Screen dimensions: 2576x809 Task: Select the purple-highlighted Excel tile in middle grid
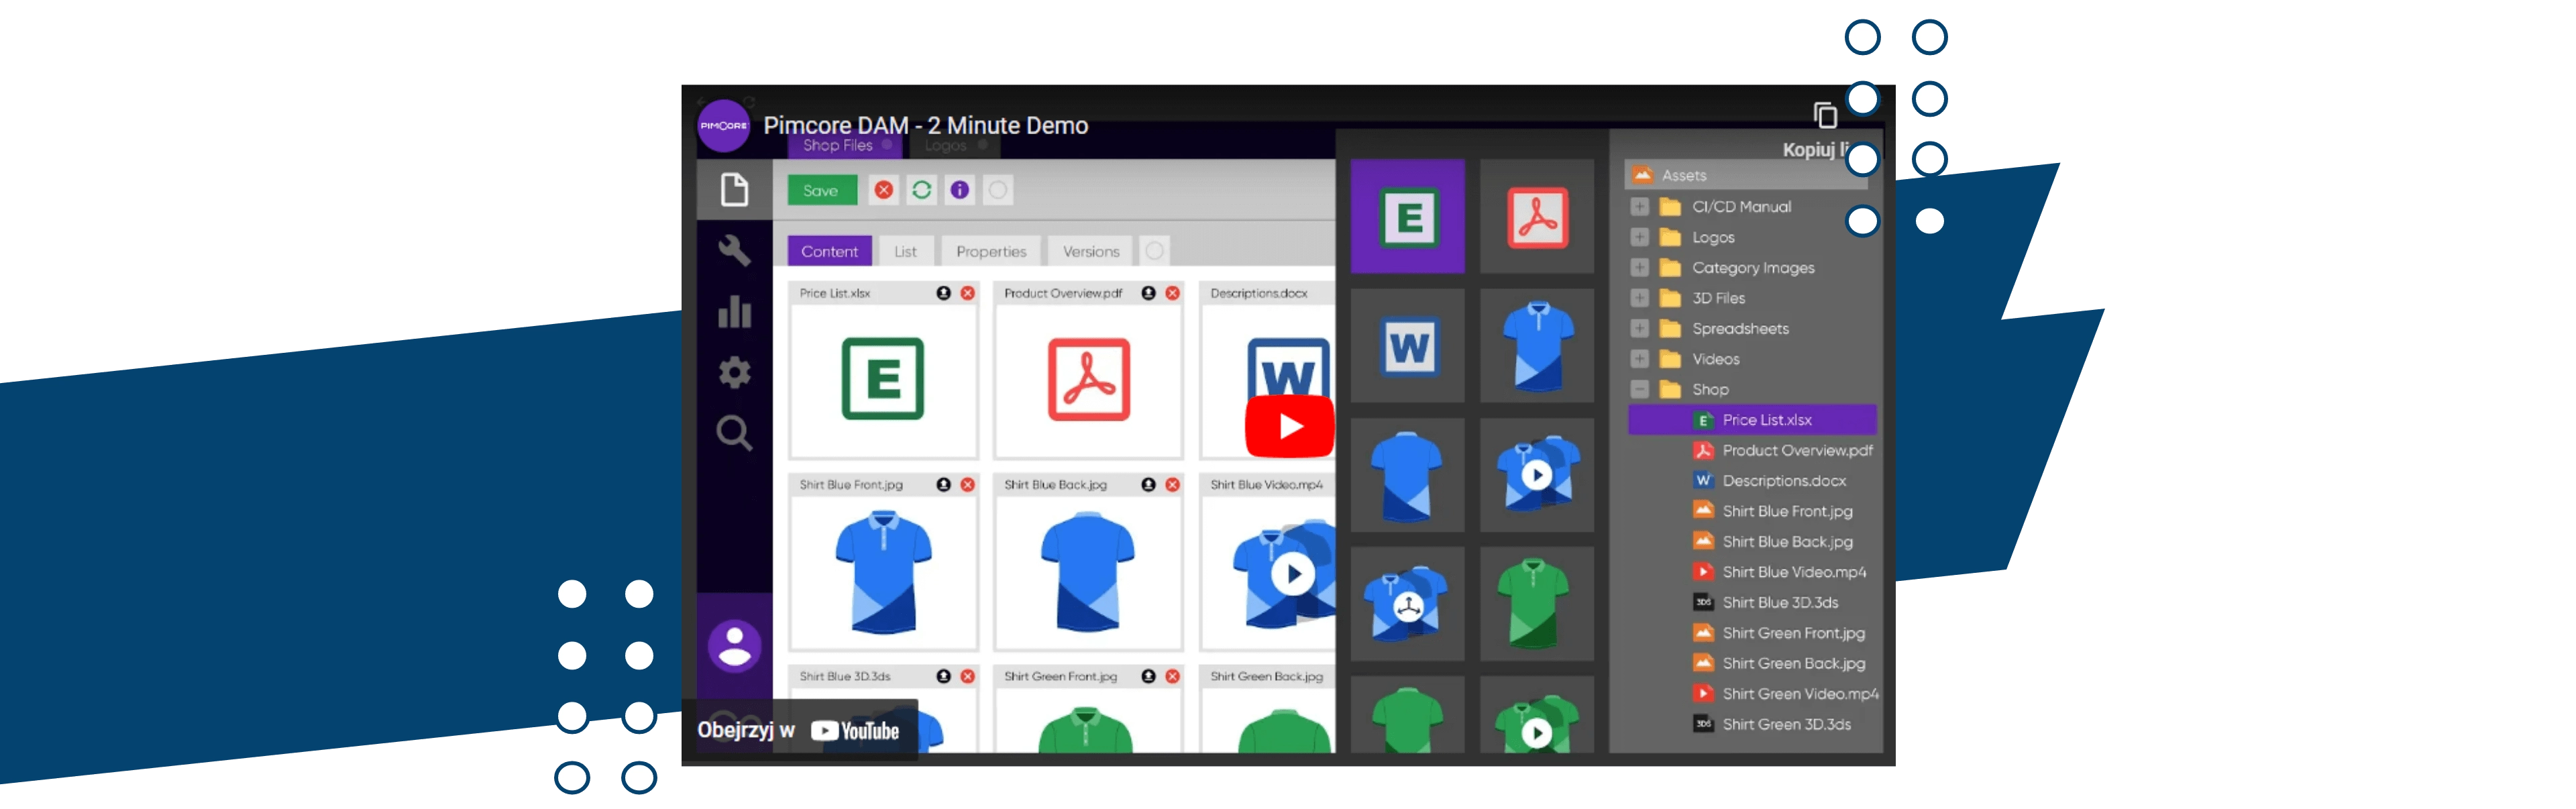tap(1408, 216)
